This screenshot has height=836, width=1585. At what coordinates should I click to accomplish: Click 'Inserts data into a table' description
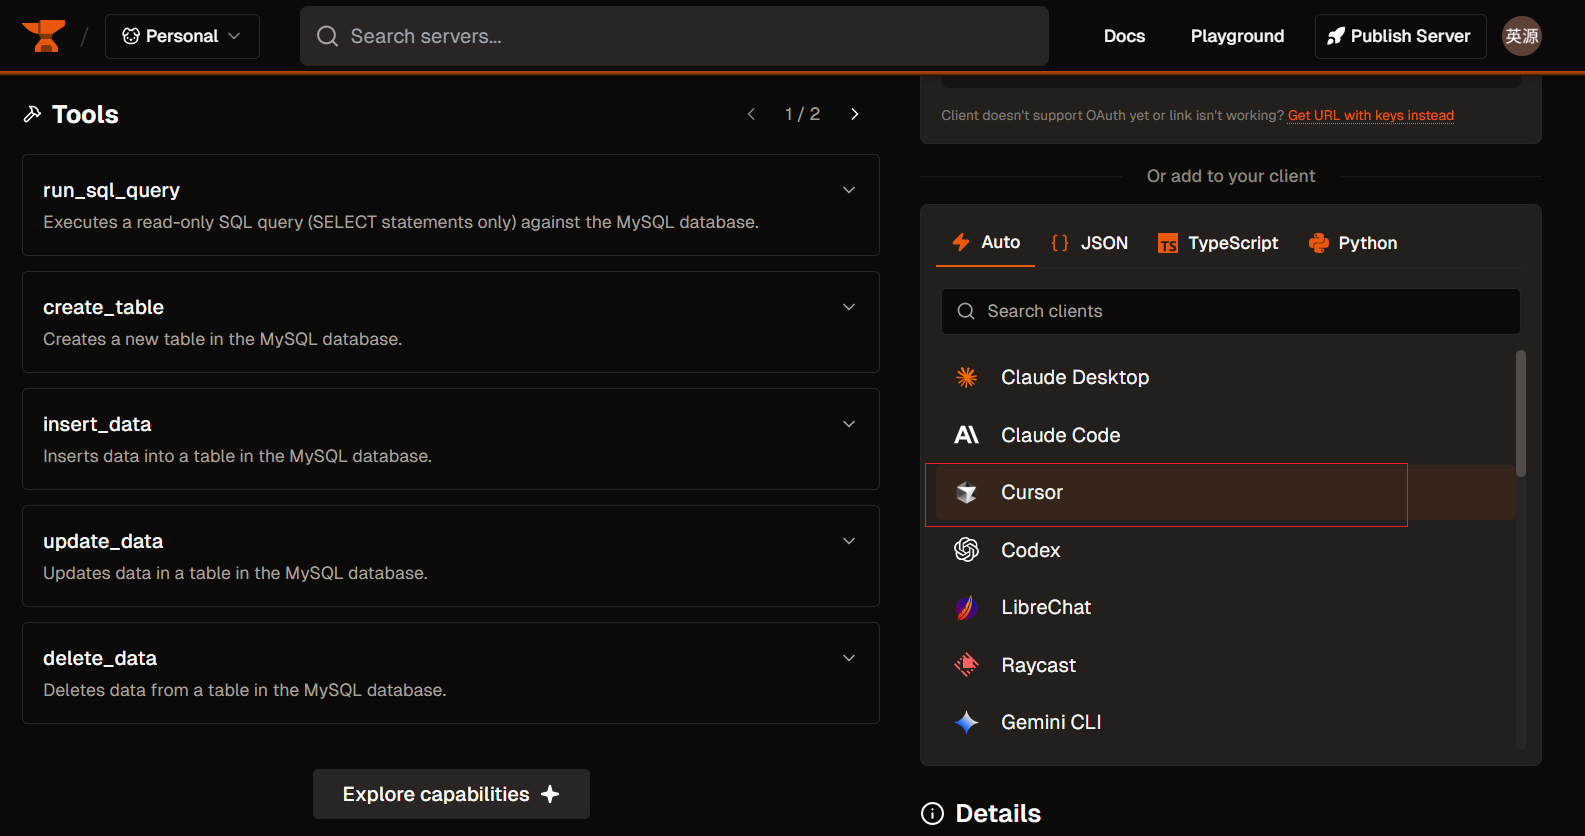[238, 456]
